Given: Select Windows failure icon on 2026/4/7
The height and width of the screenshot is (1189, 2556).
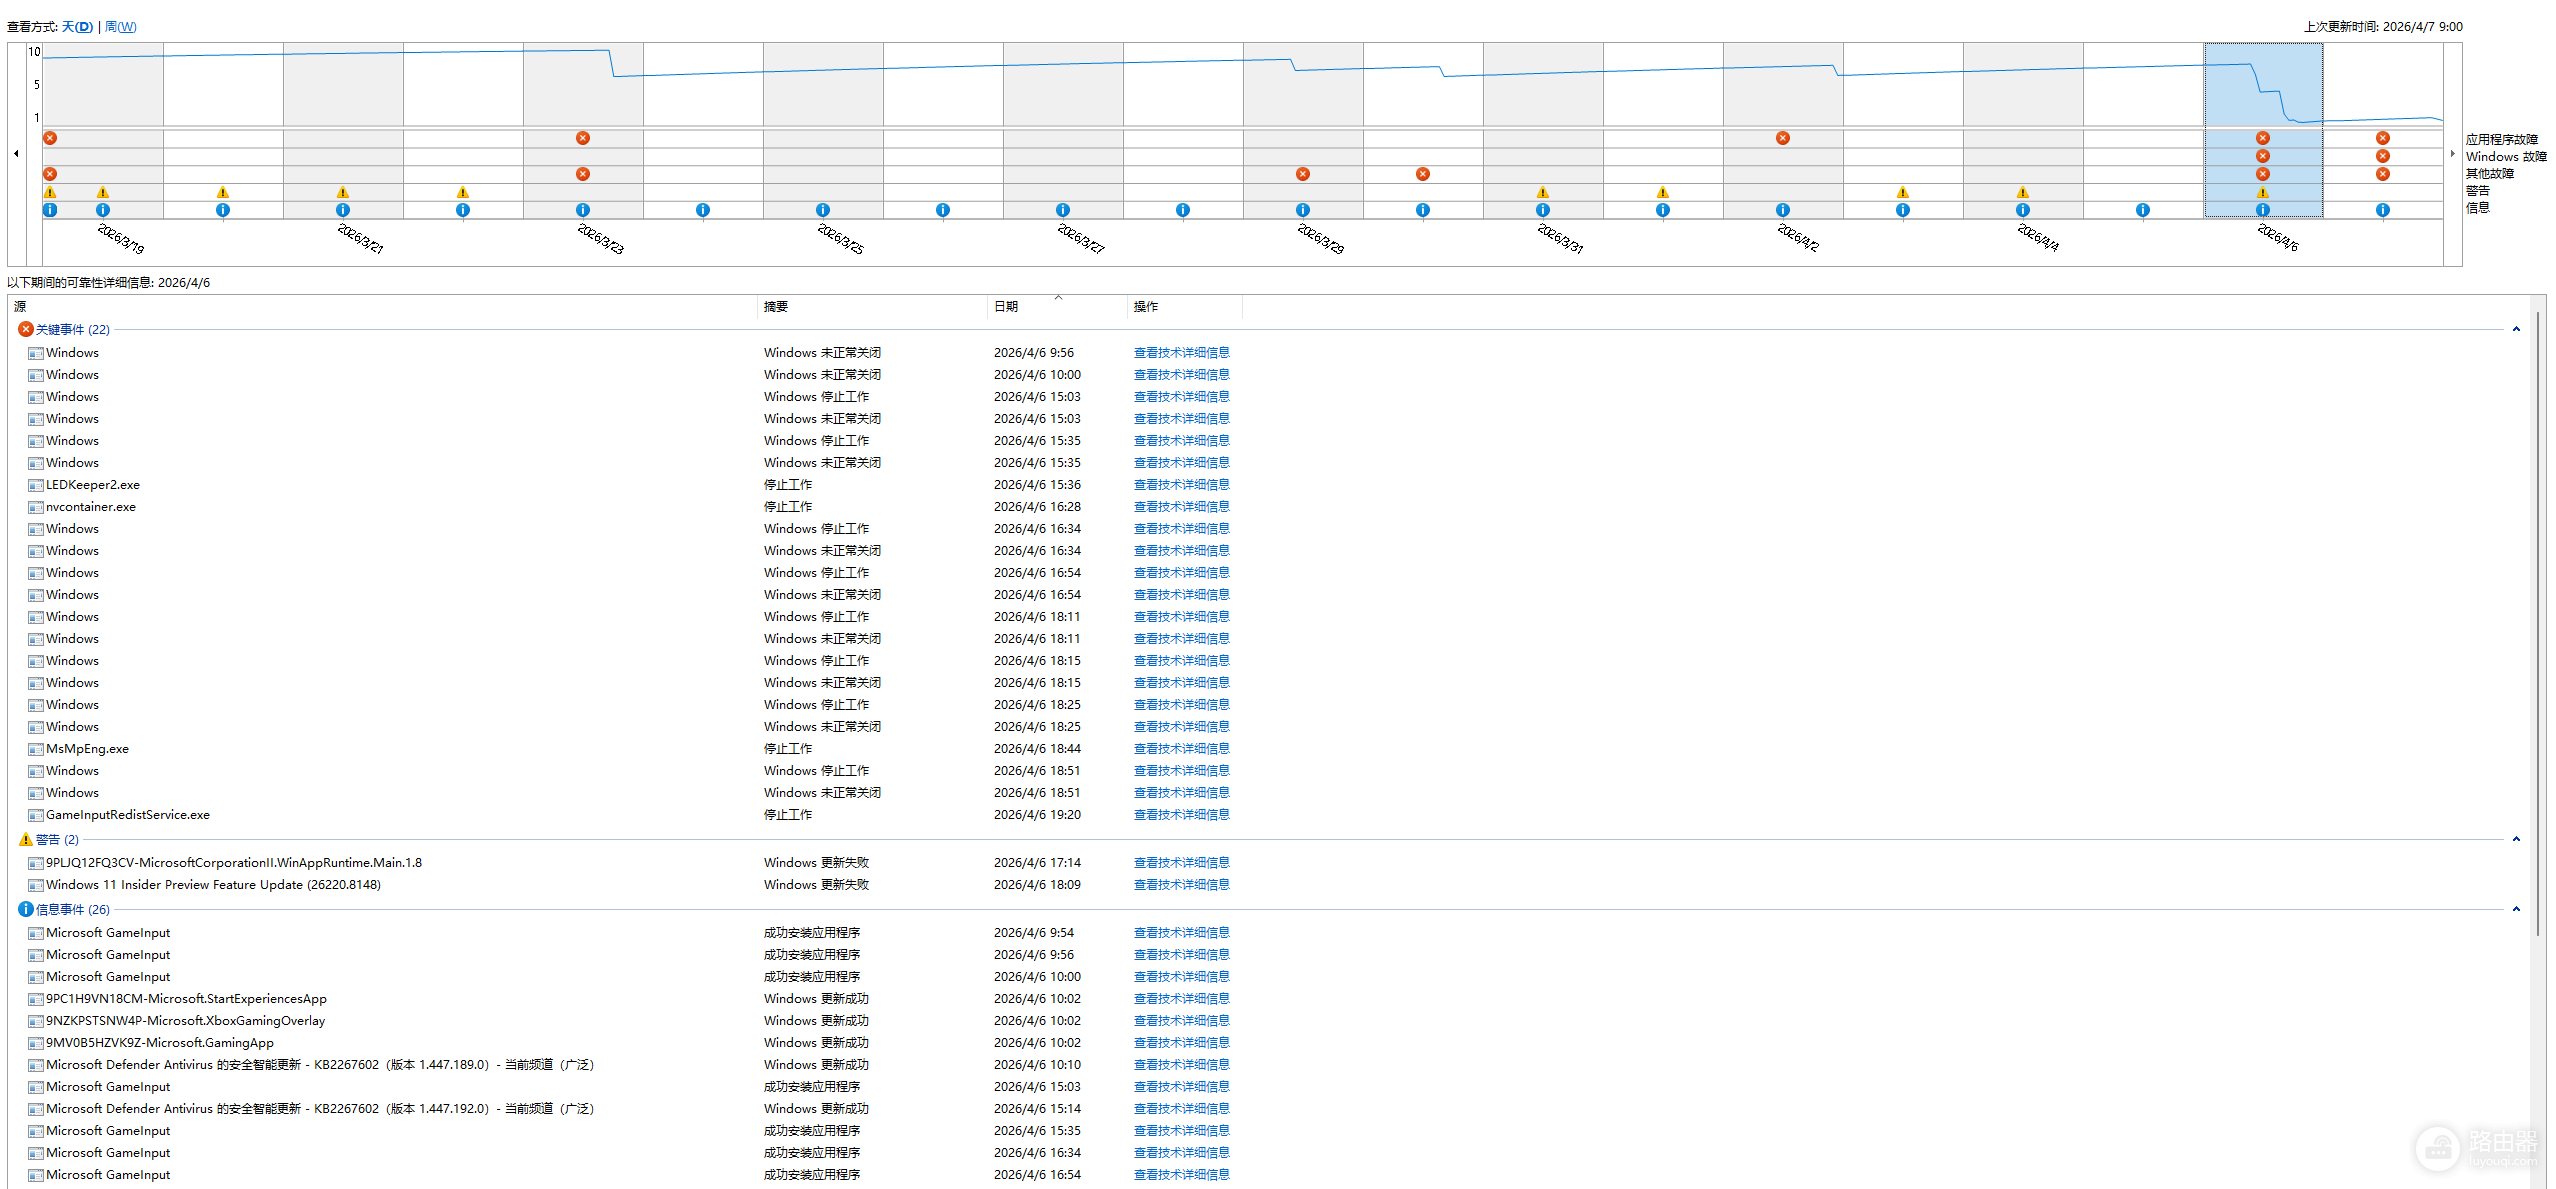Looking at the screenshot, I should coord(2383,156).
